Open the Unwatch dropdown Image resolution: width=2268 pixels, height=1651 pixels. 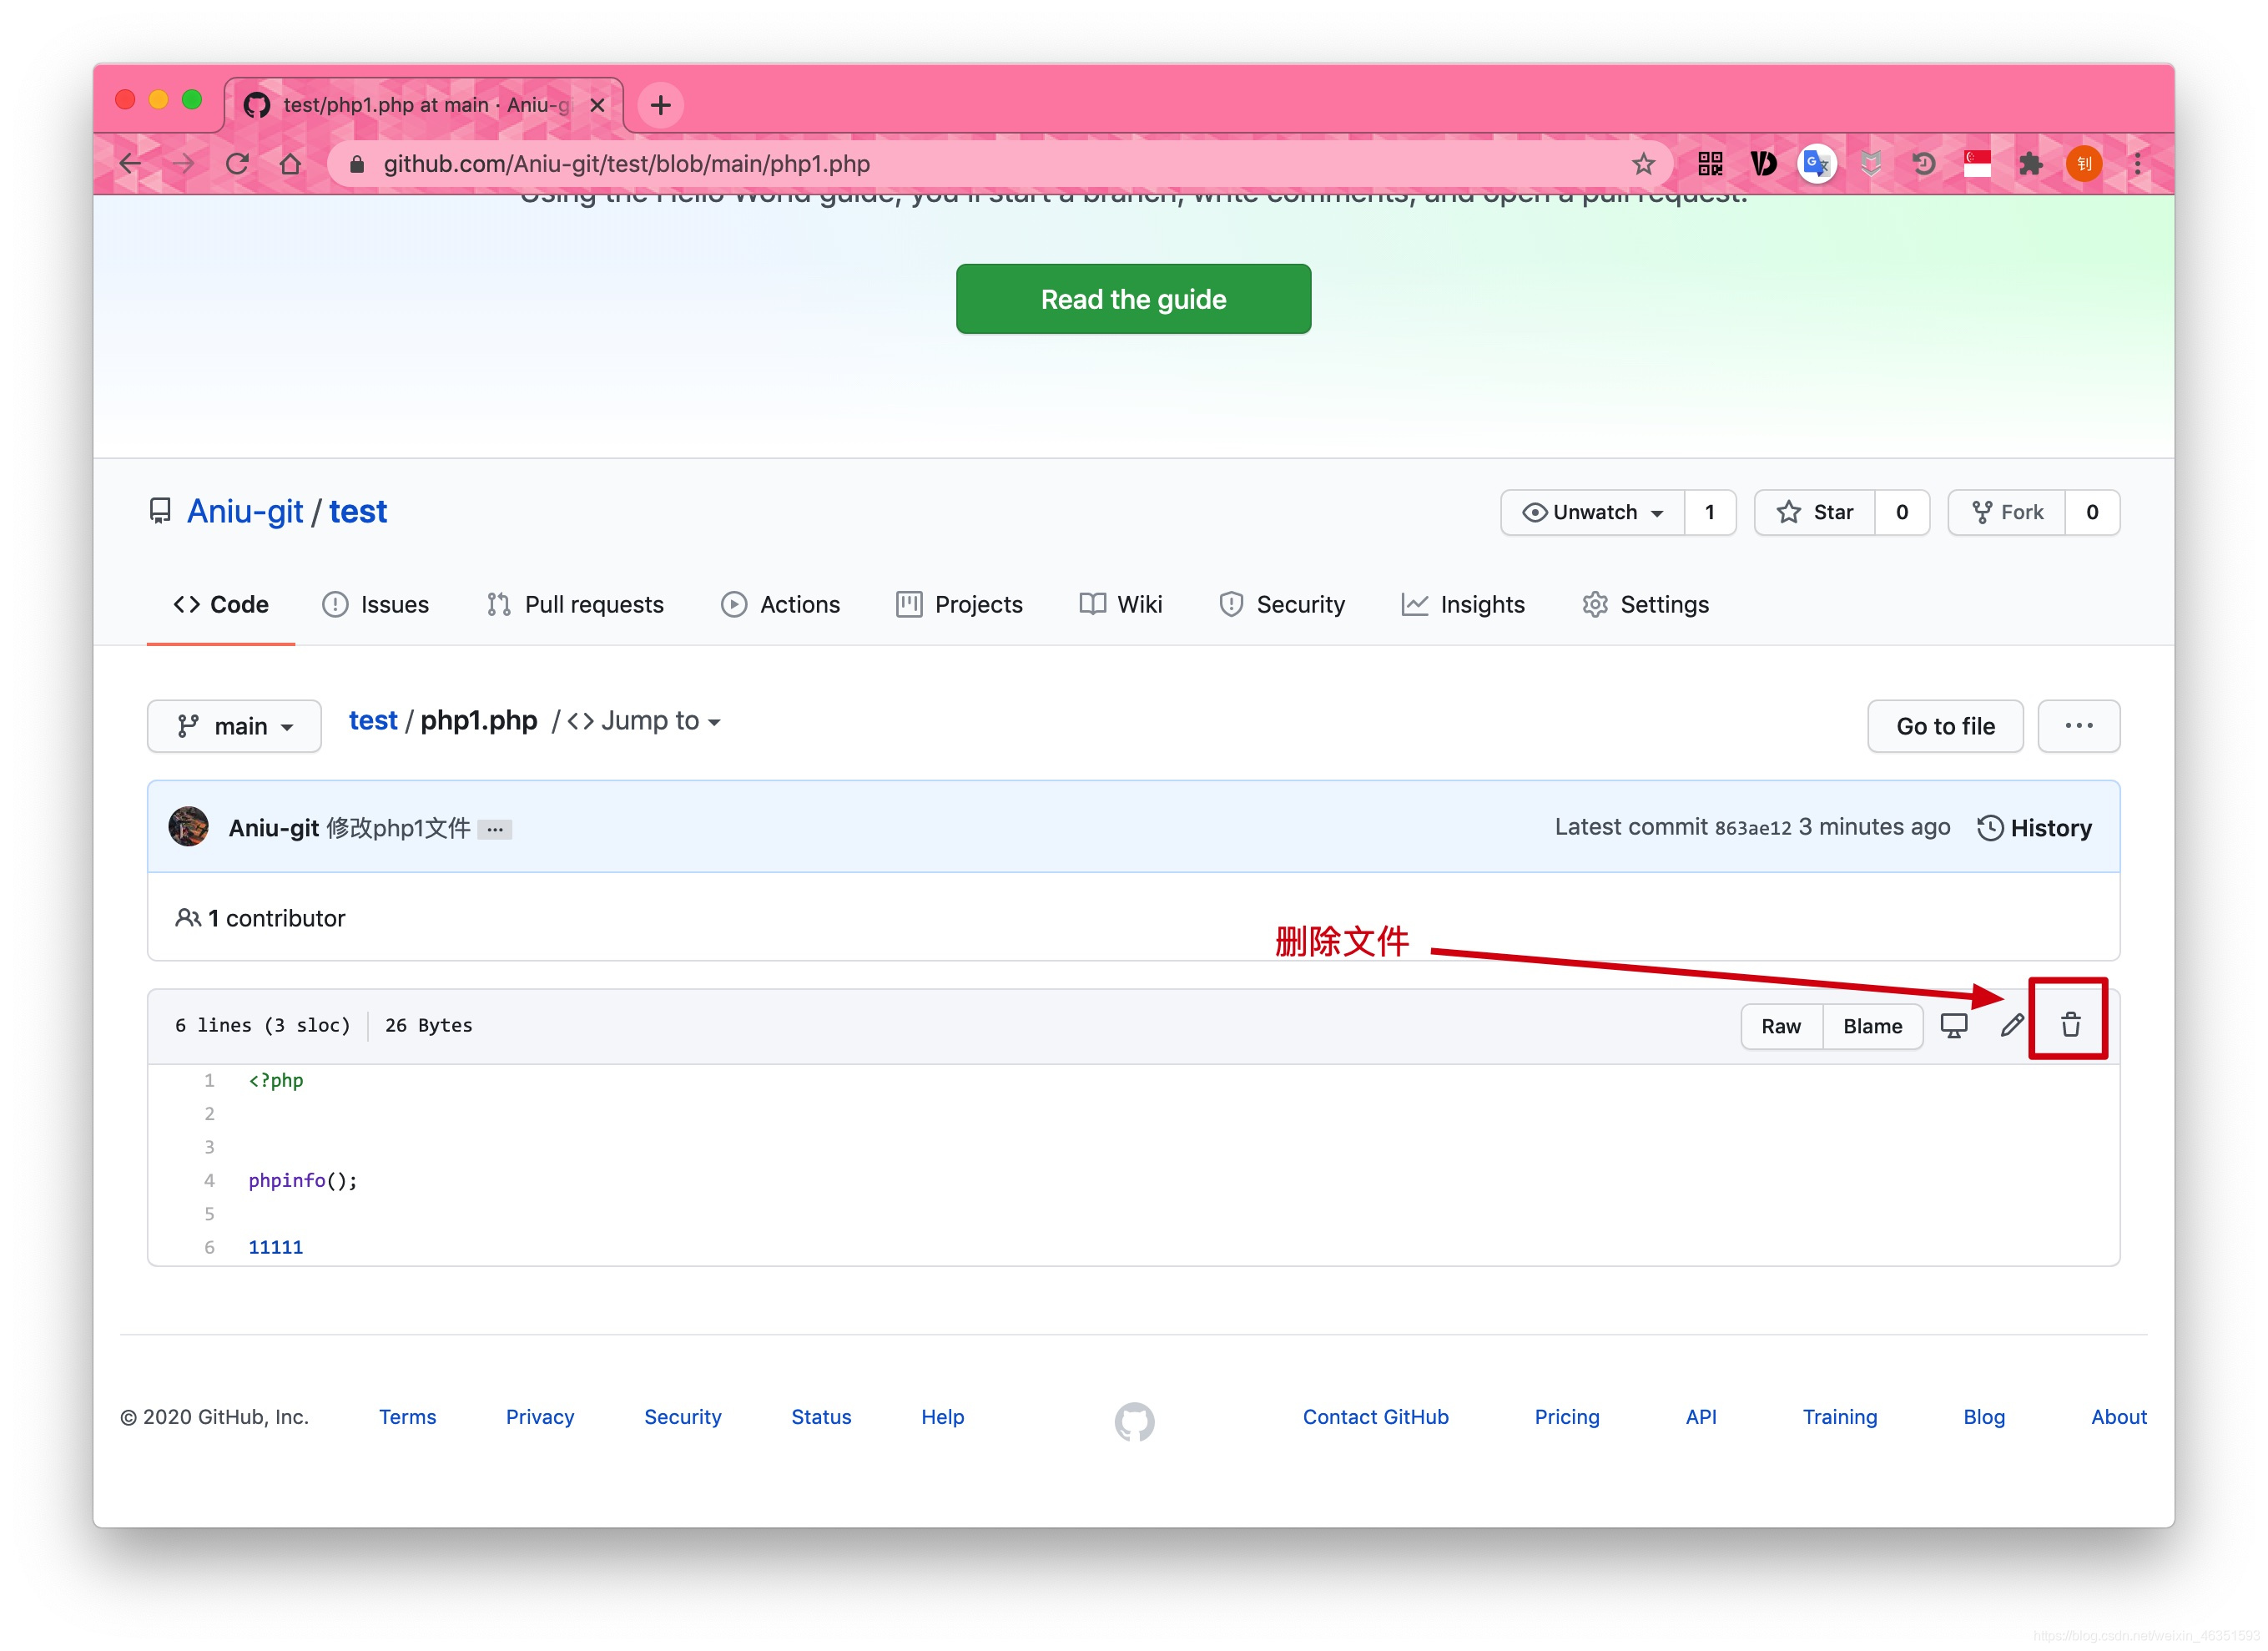[1593, 512]
